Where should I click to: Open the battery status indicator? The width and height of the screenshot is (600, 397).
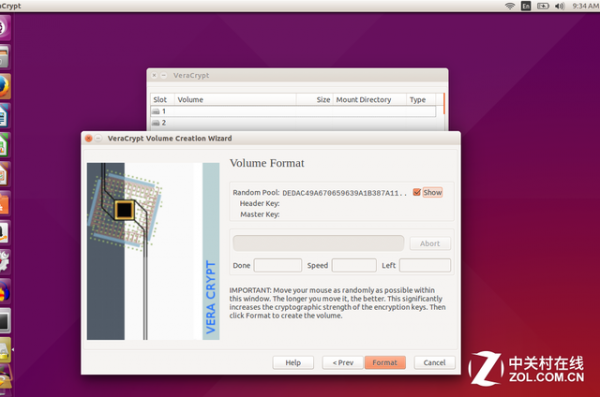click(543, 6)
